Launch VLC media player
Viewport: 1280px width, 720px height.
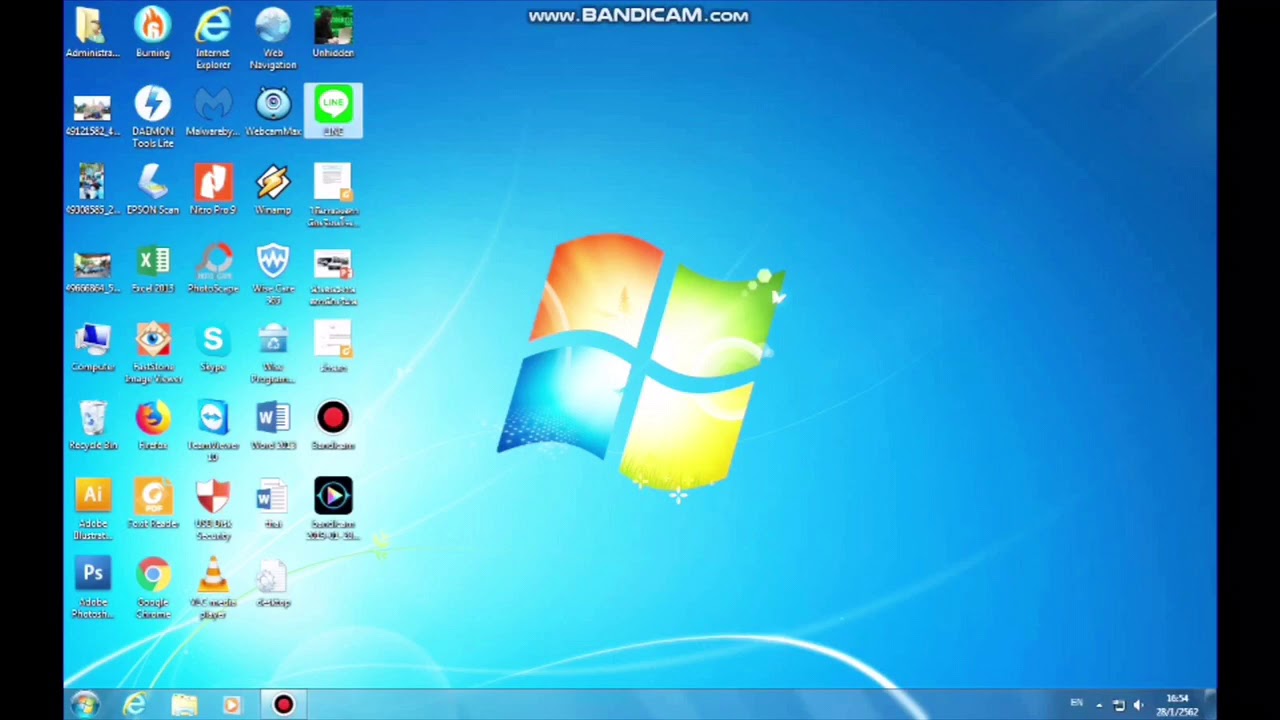pyautogui.click(x=213, y=588)
